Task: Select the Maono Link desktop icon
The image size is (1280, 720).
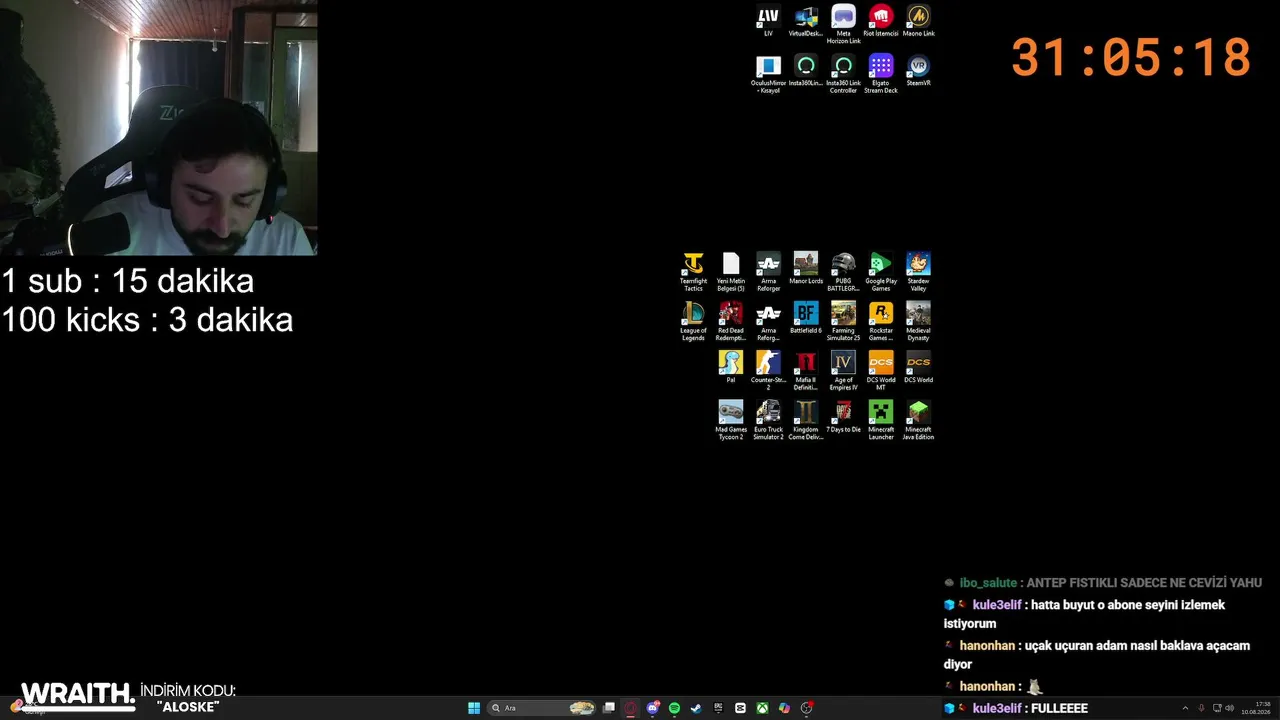Action: 918,21
